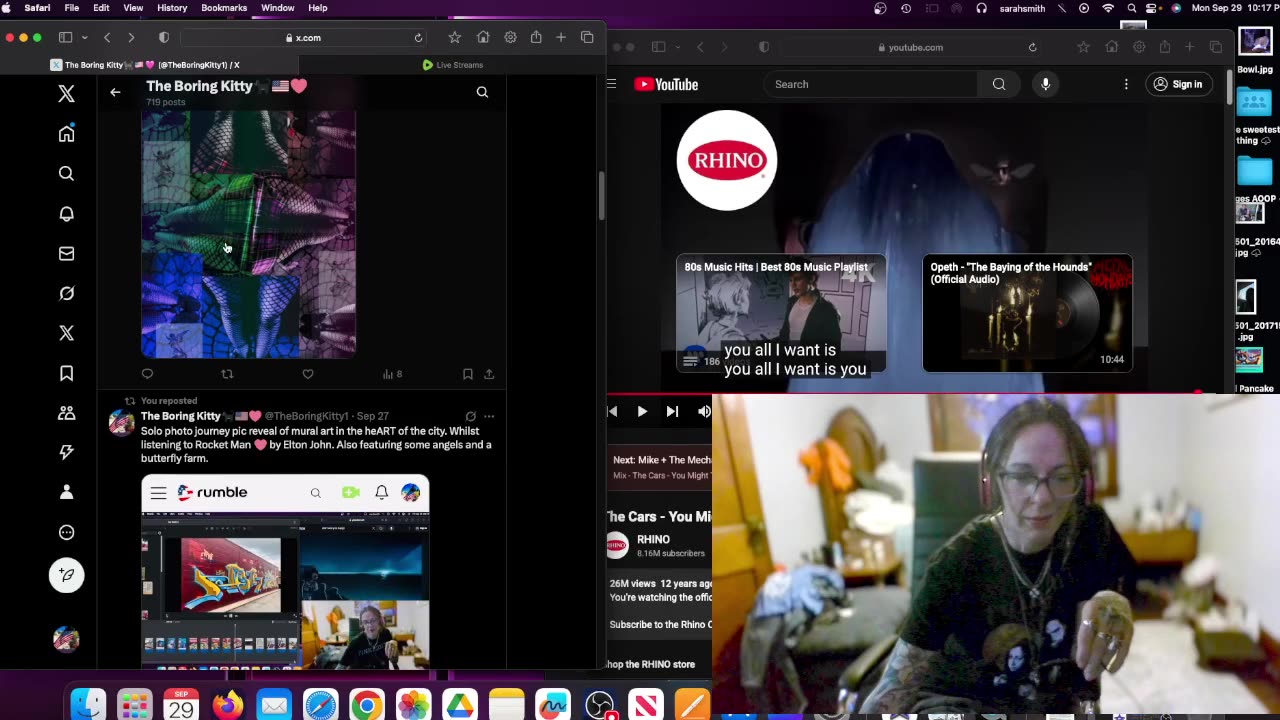Viewport: 1280px width, 720px height.
Task: Open Communities icon in X sidebar
Action: 66,413
